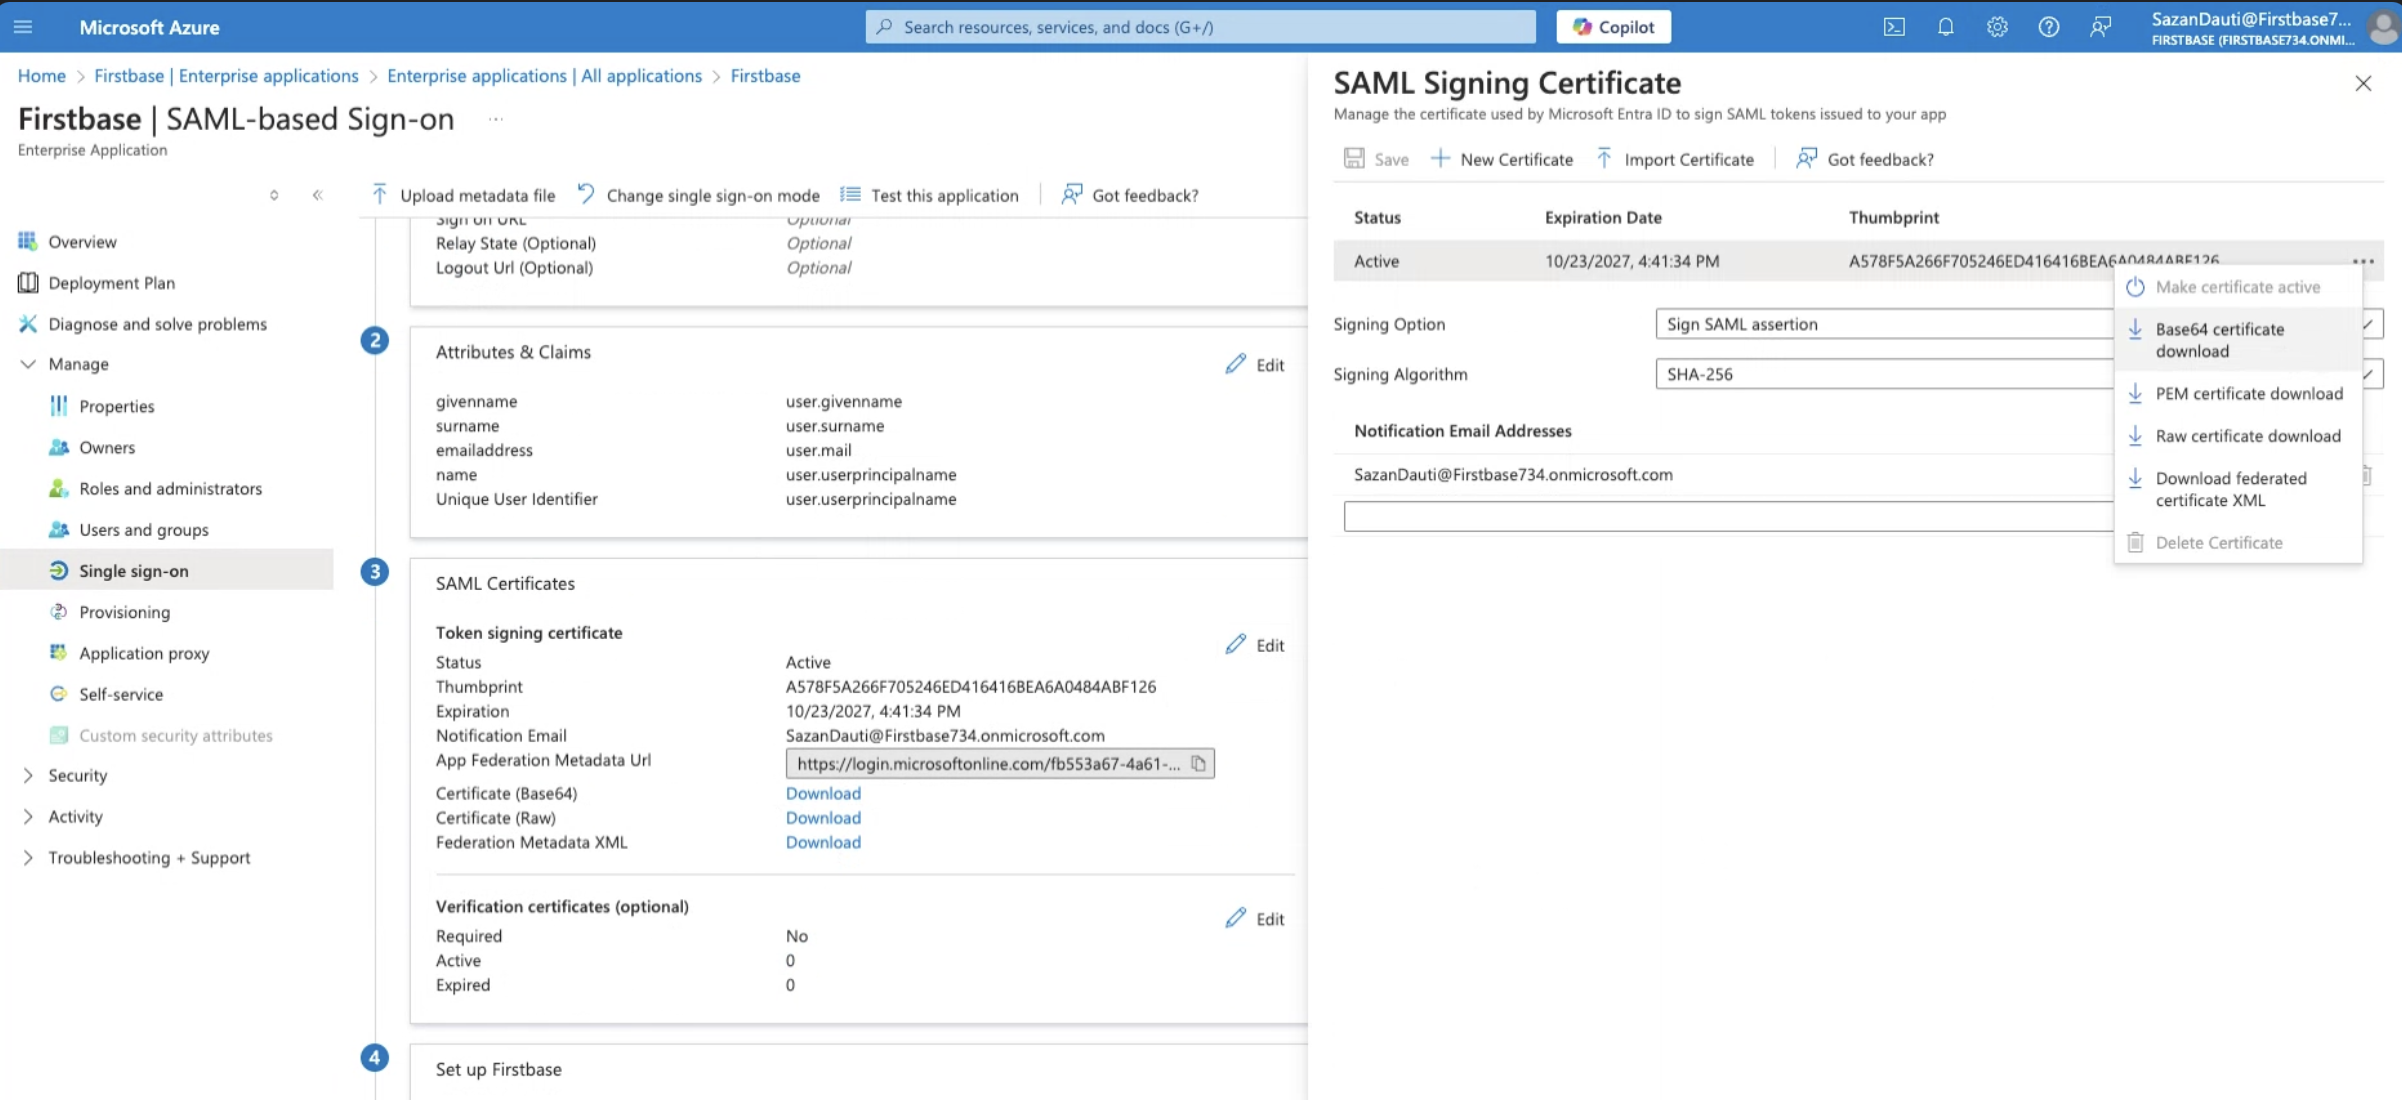Import Certificate
The image size is (2402, 1100).
tap(1674, 159)
